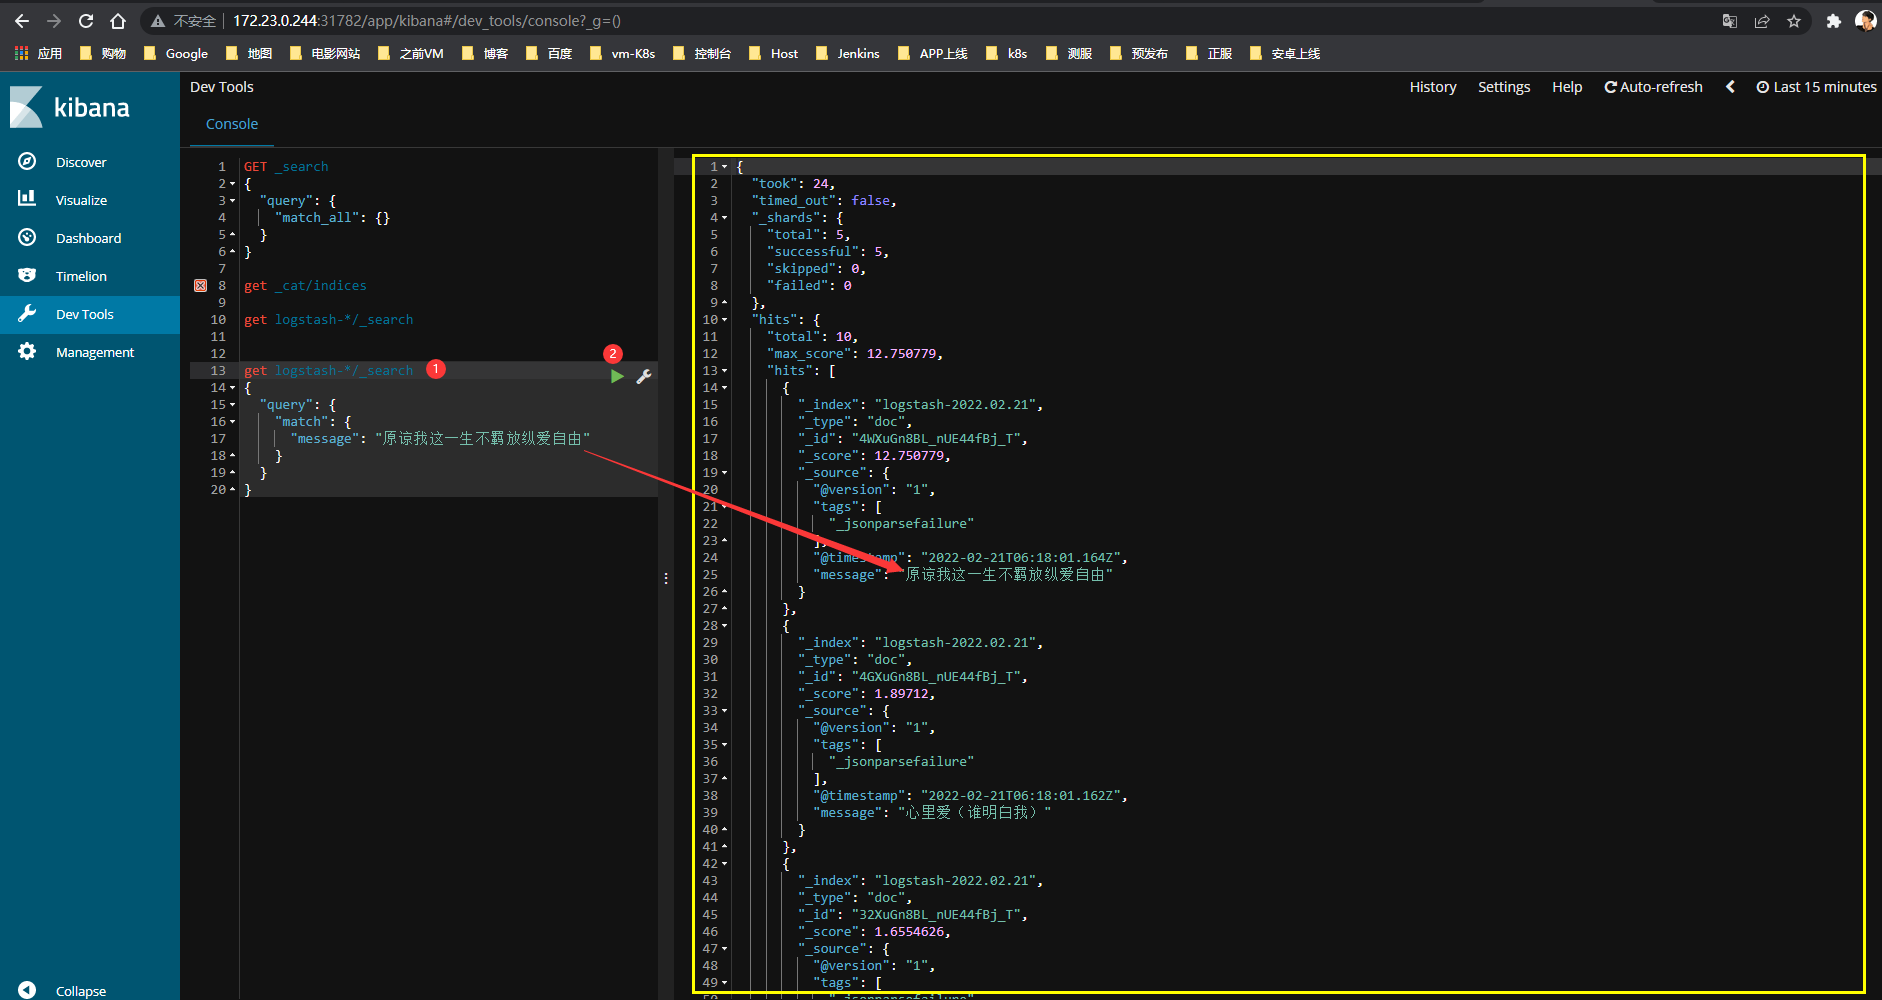Image resolution: width=1882 pixels, height=1000 pixels.
Task: Open the History menu
Action: [x=1433, y=87]
